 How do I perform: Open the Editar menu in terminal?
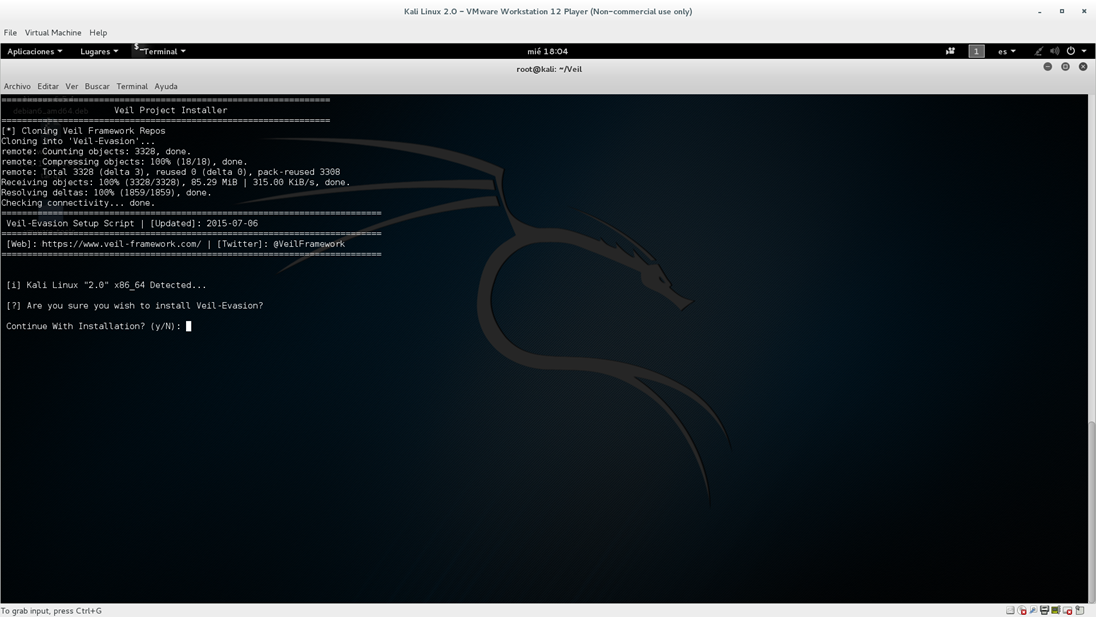click(x=48, y=87)
